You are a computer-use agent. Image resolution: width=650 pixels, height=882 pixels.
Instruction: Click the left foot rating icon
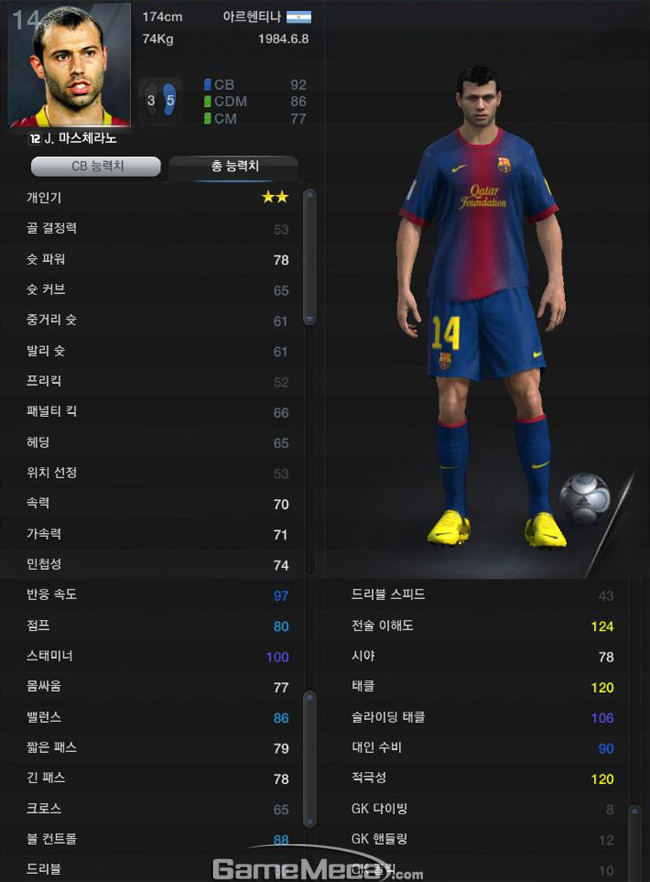151,100
